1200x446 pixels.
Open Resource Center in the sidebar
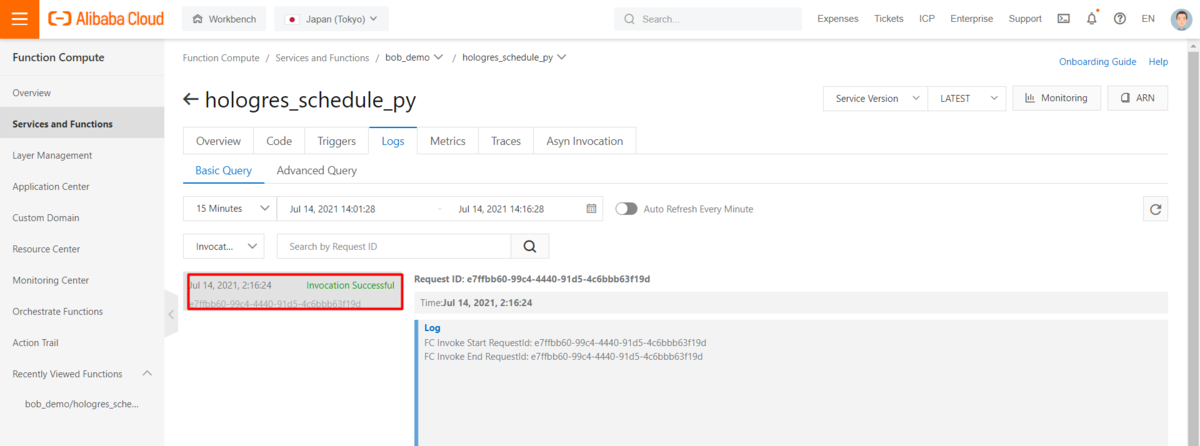coord(82,249)
